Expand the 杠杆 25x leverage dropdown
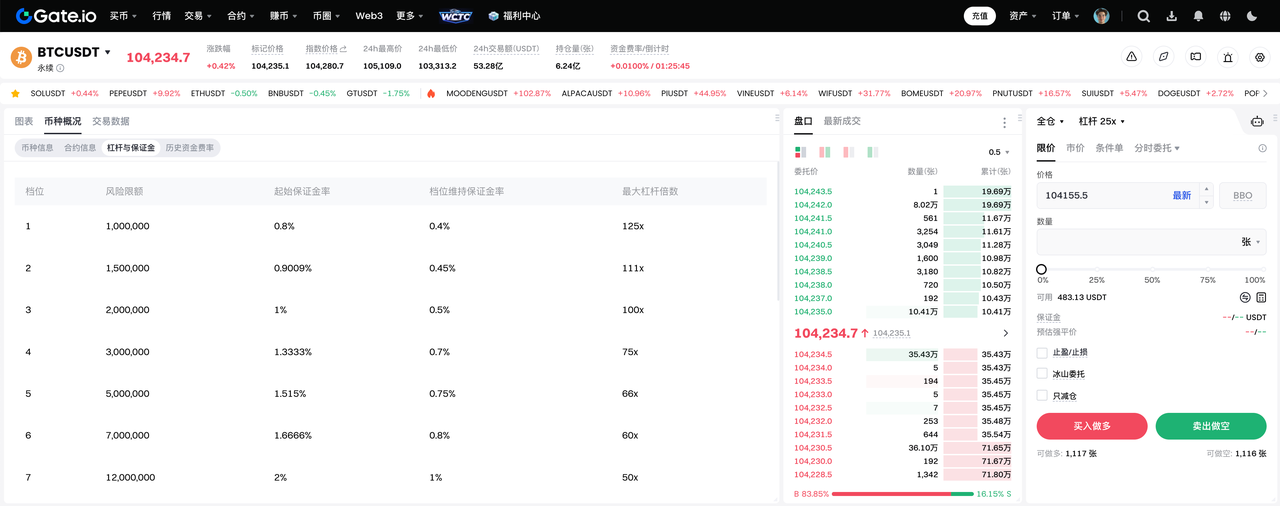This screenshot has height=506, width=1280. click(x=1102, y=121)
